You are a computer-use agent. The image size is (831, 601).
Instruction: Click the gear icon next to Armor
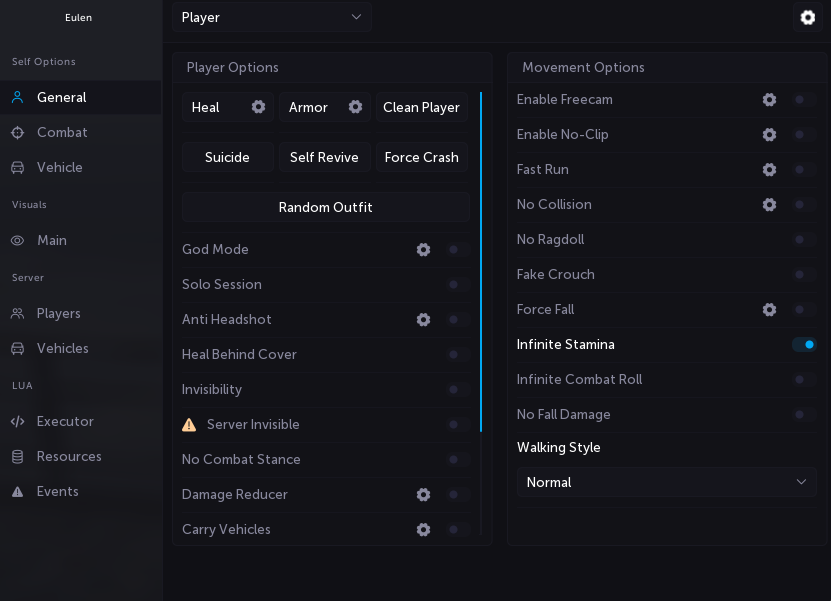coord(355,107)
